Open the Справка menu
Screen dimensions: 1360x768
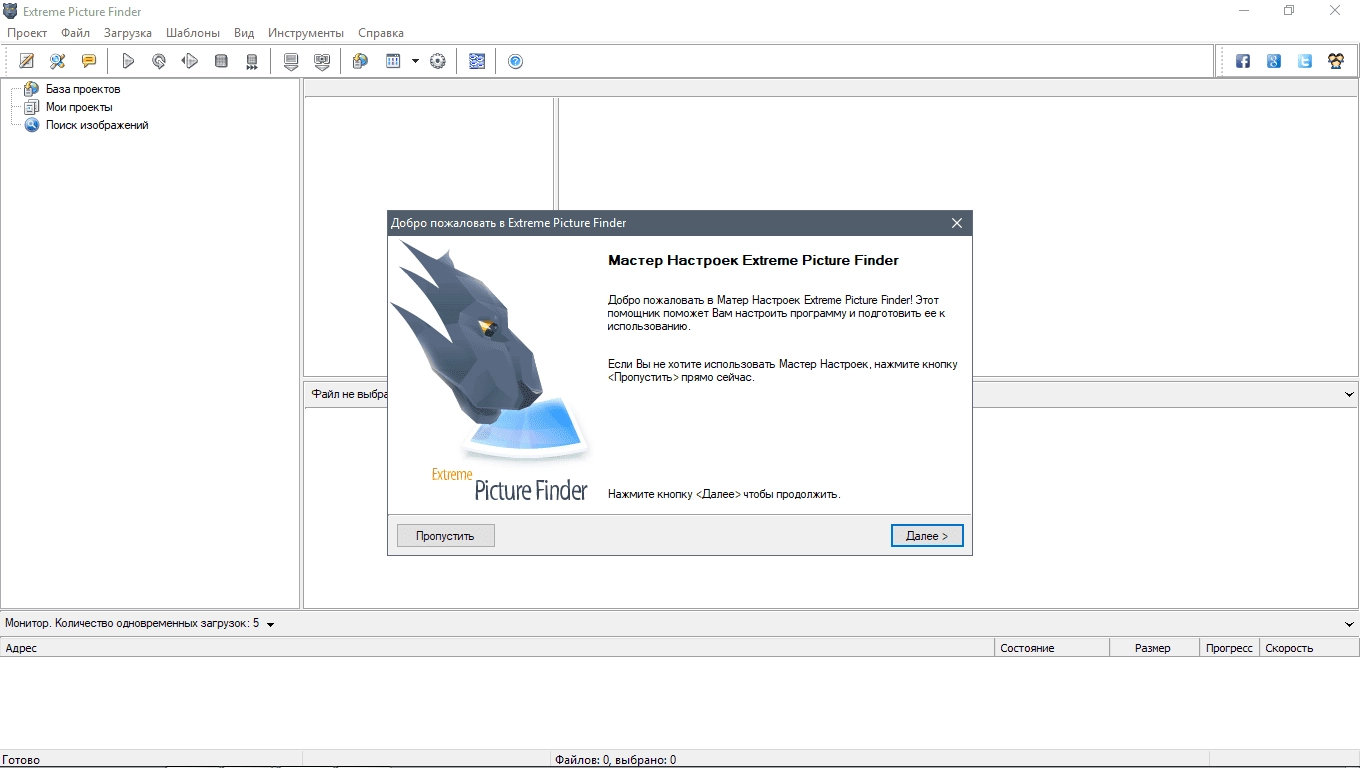click(x=381, y=33)
